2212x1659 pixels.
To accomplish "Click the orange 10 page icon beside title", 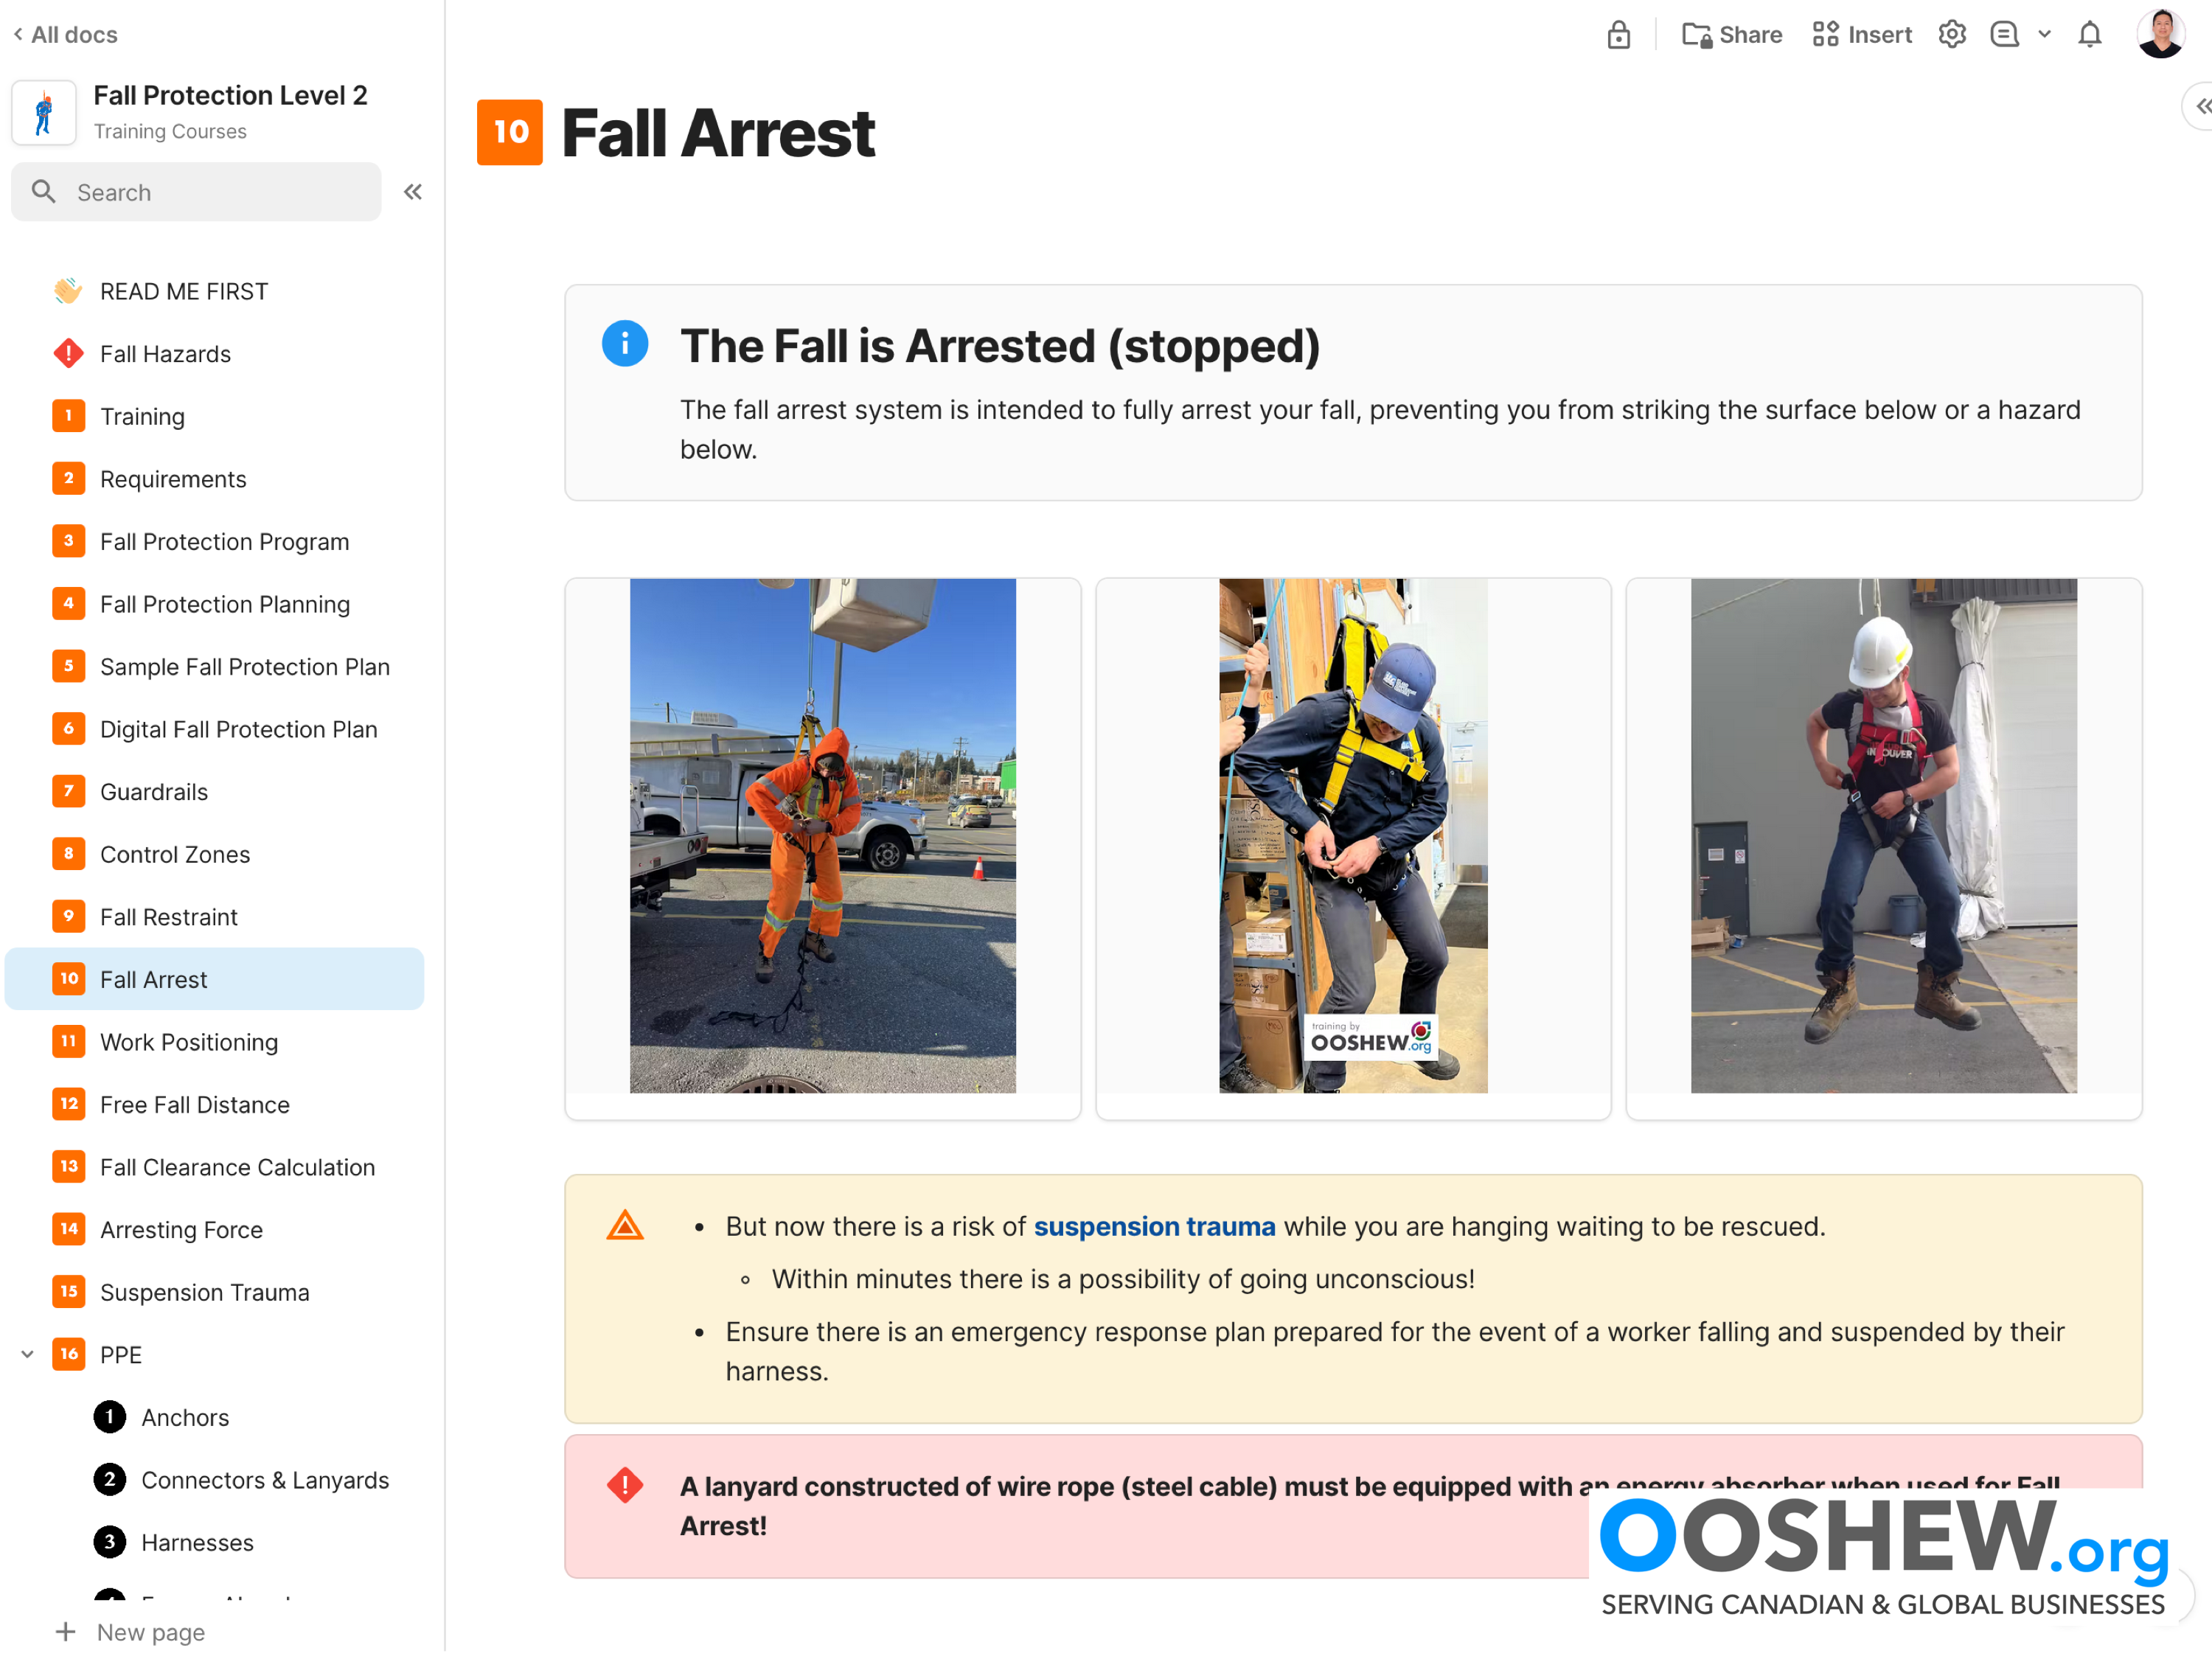I will [510, 132].
